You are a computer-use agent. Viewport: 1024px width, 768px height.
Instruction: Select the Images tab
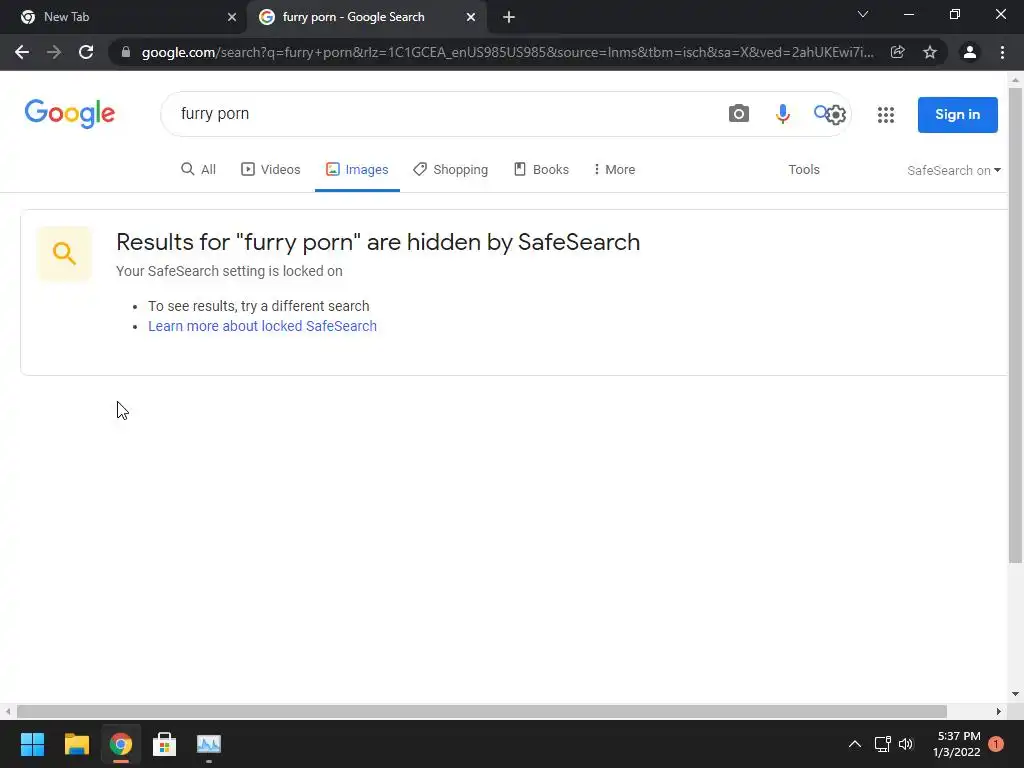coord(357,170)
